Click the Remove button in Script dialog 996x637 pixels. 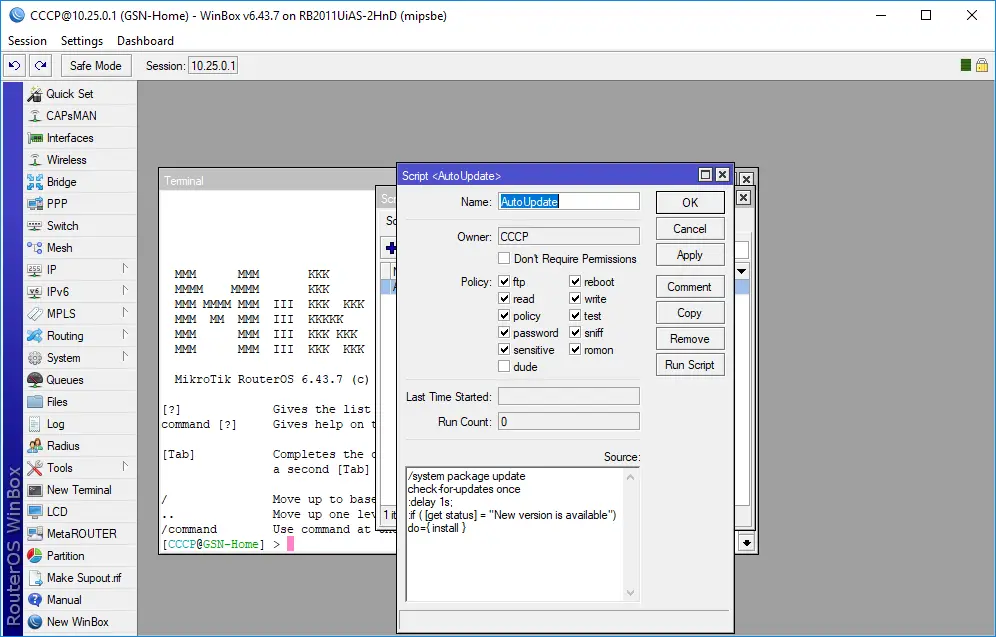[x=690, y=339]
